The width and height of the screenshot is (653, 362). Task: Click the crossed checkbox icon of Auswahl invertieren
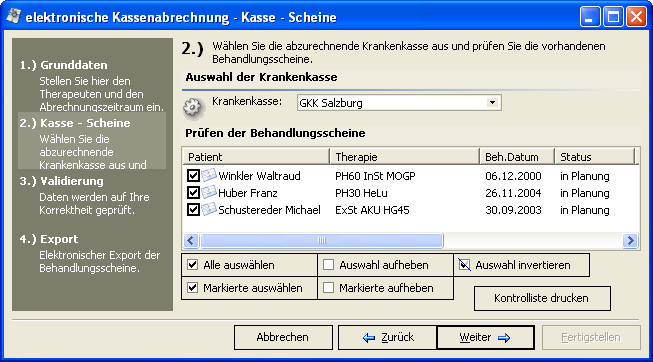click(x=464, y=265)
